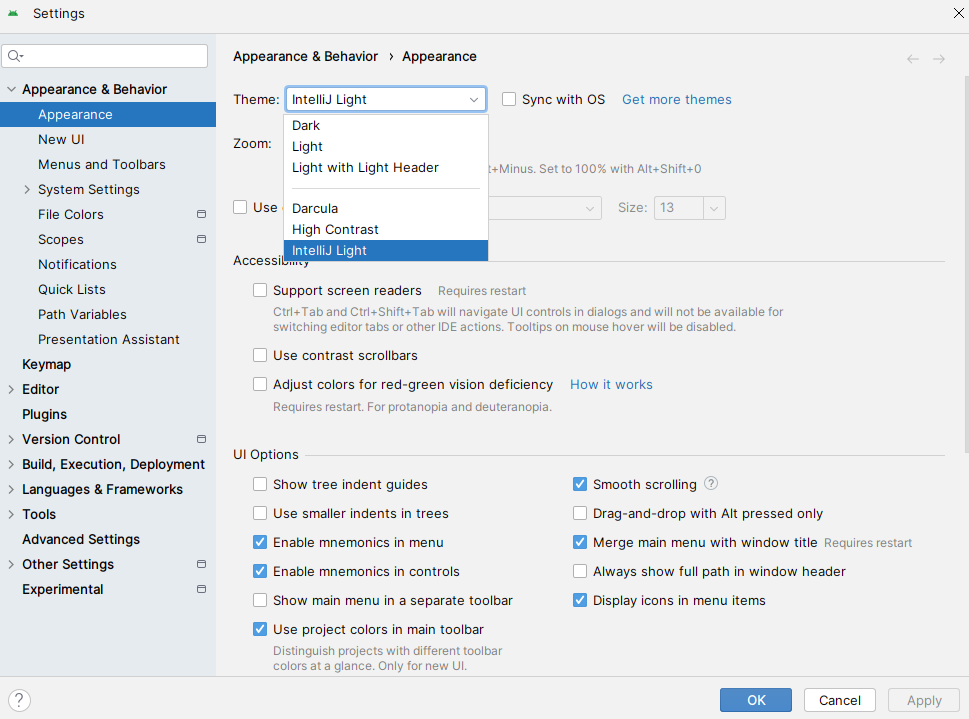
Task: Open the Keymap settings page
Action: coord(46,364)
